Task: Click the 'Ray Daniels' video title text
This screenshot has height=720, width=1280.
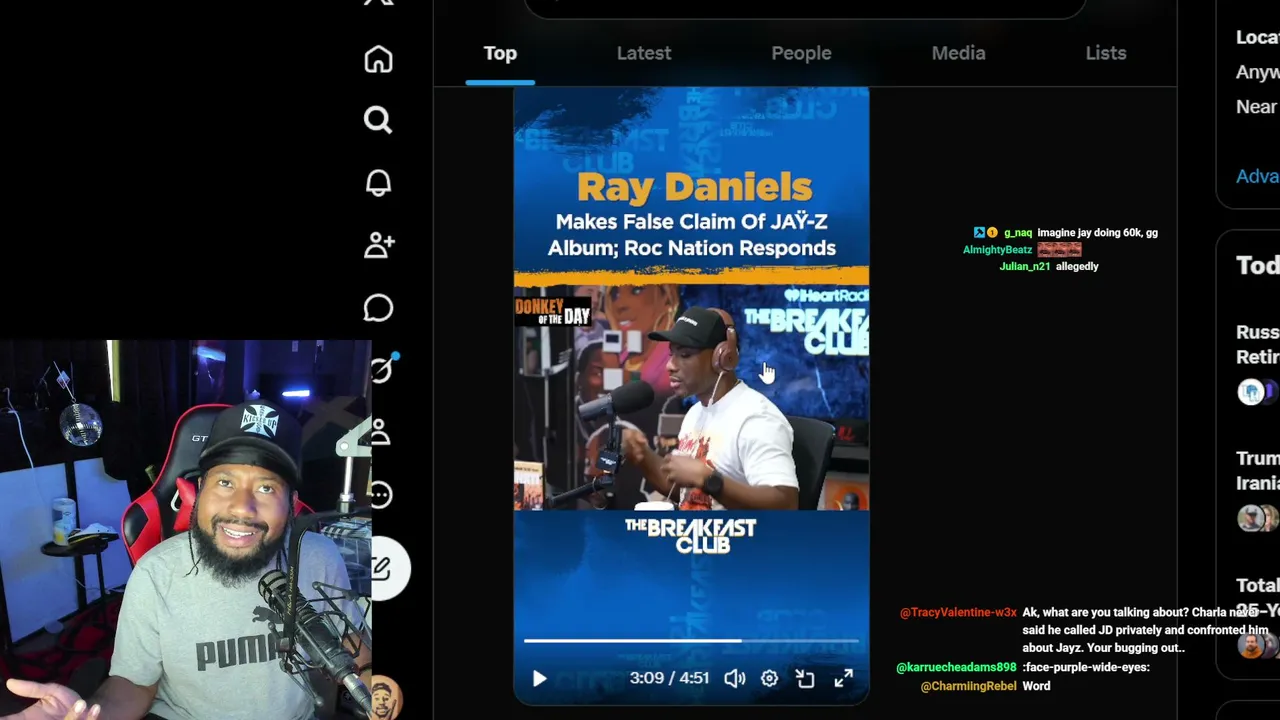Action: click(694, 187)
